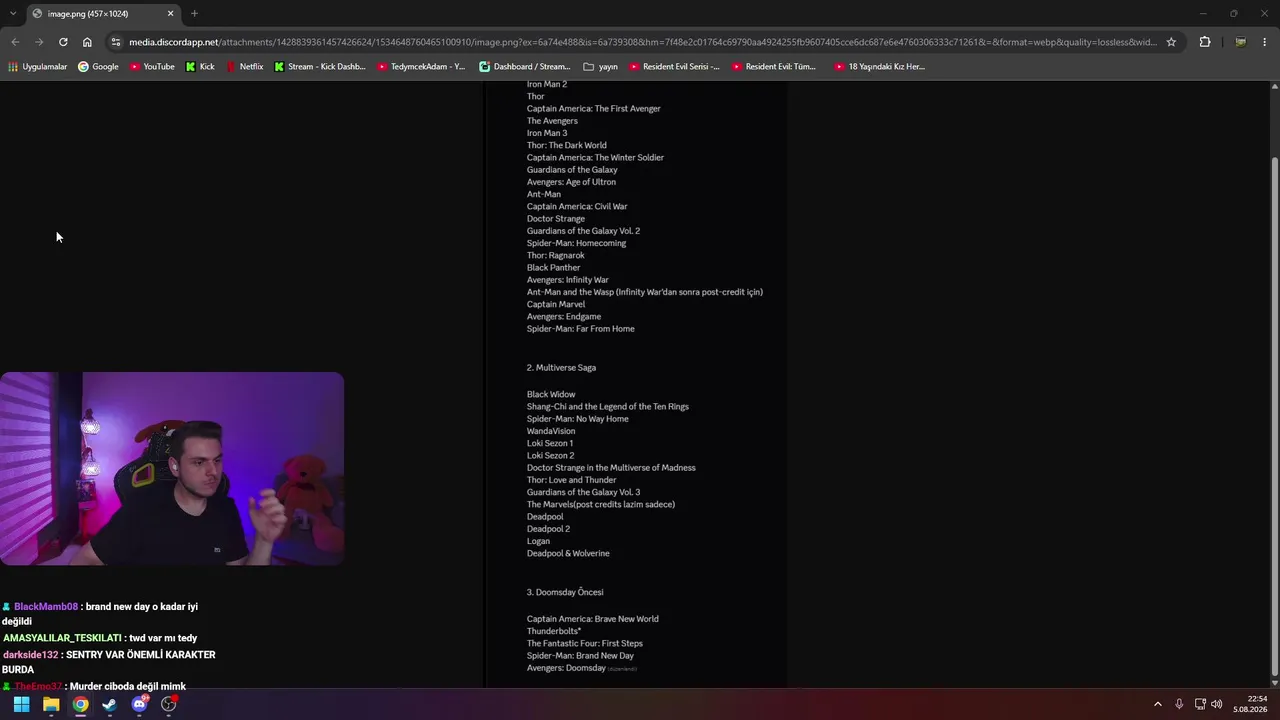Image resolution: width=1280 pixels, height=720 pixels.
Task: Open the Kick bookmark
Action: (200, 67)
